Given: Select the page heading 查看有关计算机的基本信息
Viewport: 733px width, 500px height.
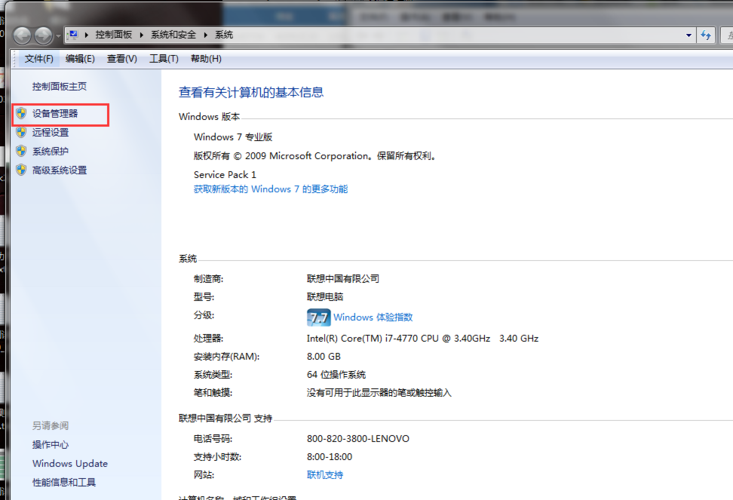Looking at the screenshot, I should [251, 93].
